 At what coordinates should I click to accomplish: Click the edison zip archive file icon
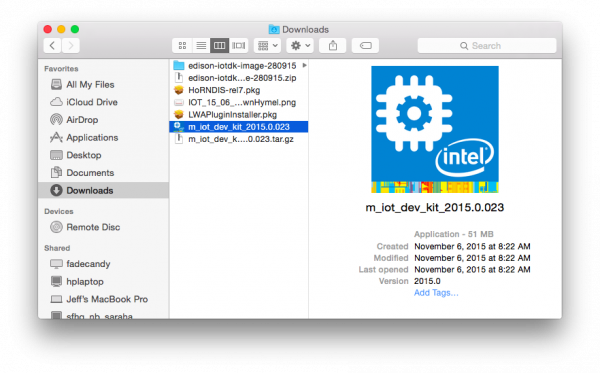179,78
